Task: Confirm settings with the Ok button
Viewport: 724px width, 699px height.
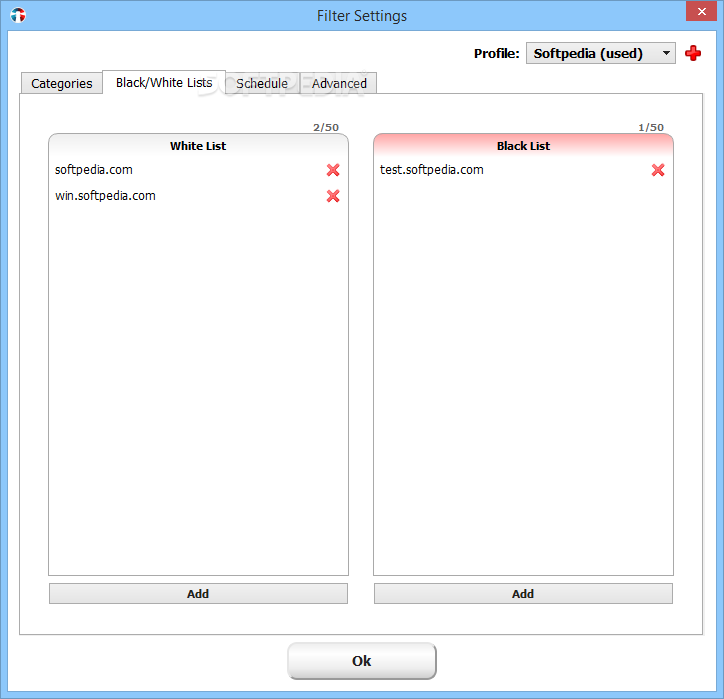Action: pos(362,661)
